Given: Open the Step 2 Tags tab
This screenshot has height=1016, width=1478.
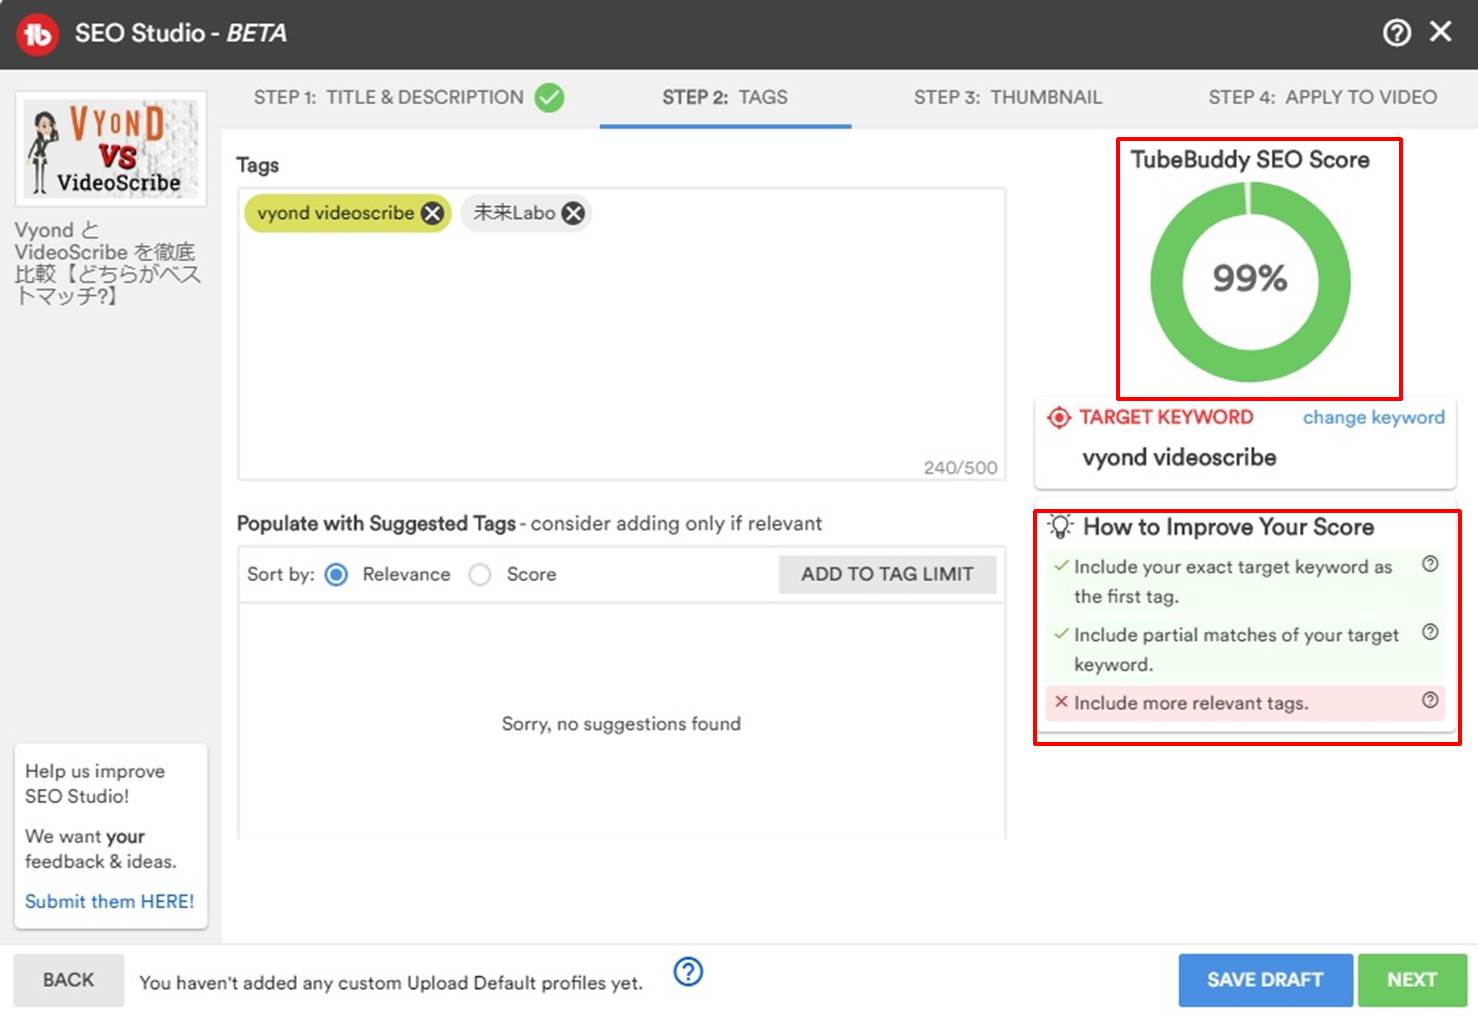Looking at the screenshot, I should pos(725,97).
